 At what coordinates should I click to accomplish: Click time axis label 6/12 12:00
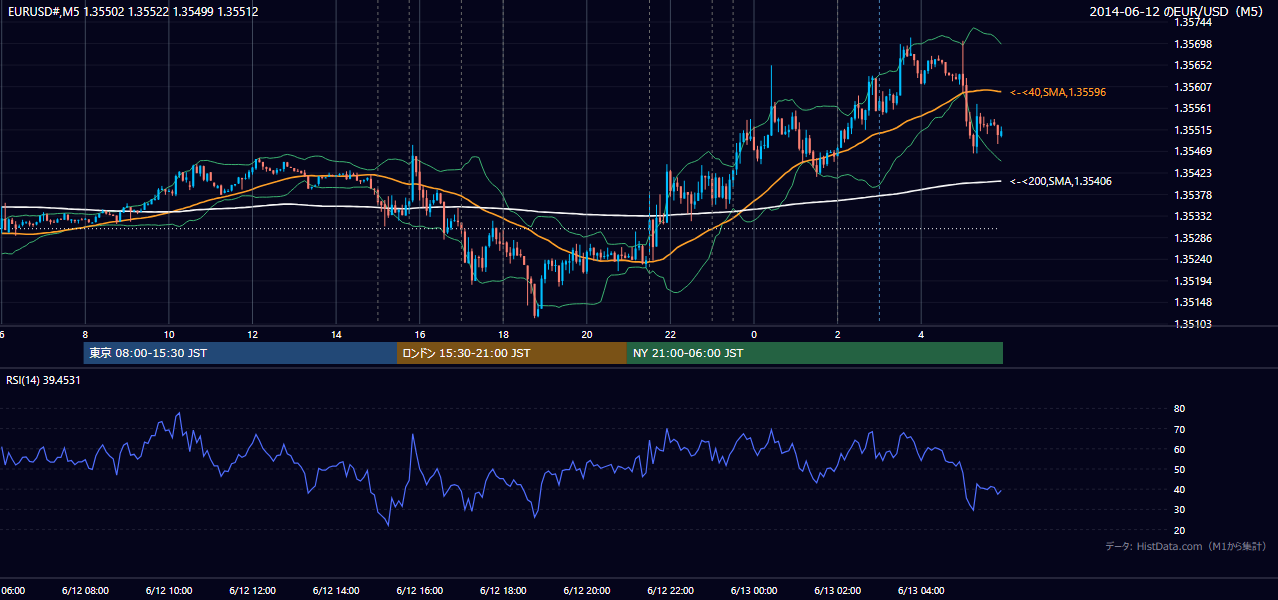tap(252, 591)
